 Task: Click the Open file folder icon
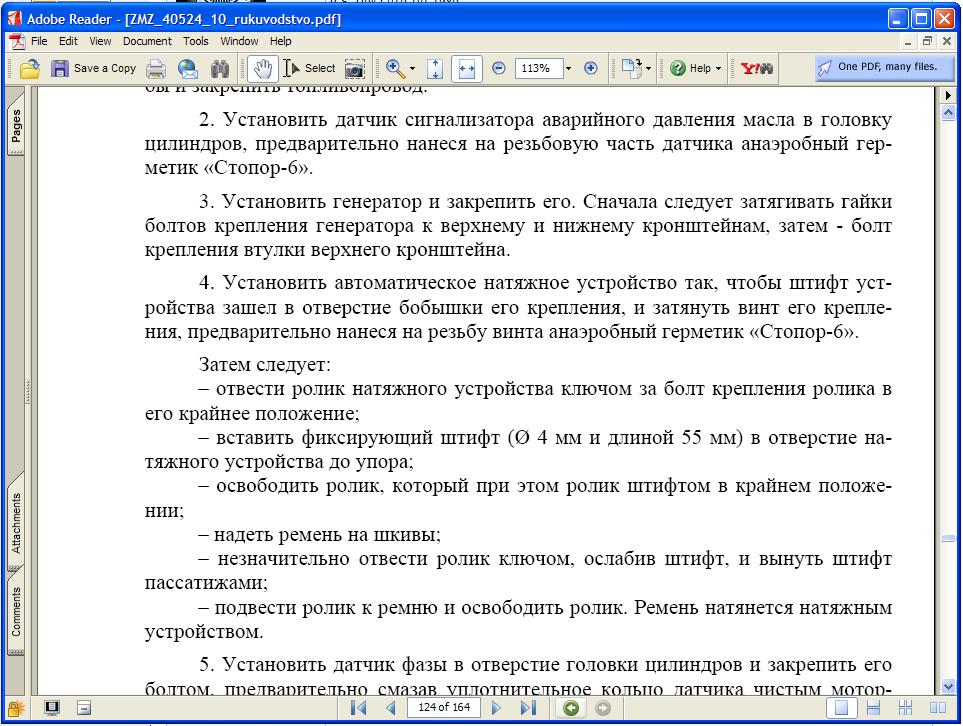[x=30, y=68]
